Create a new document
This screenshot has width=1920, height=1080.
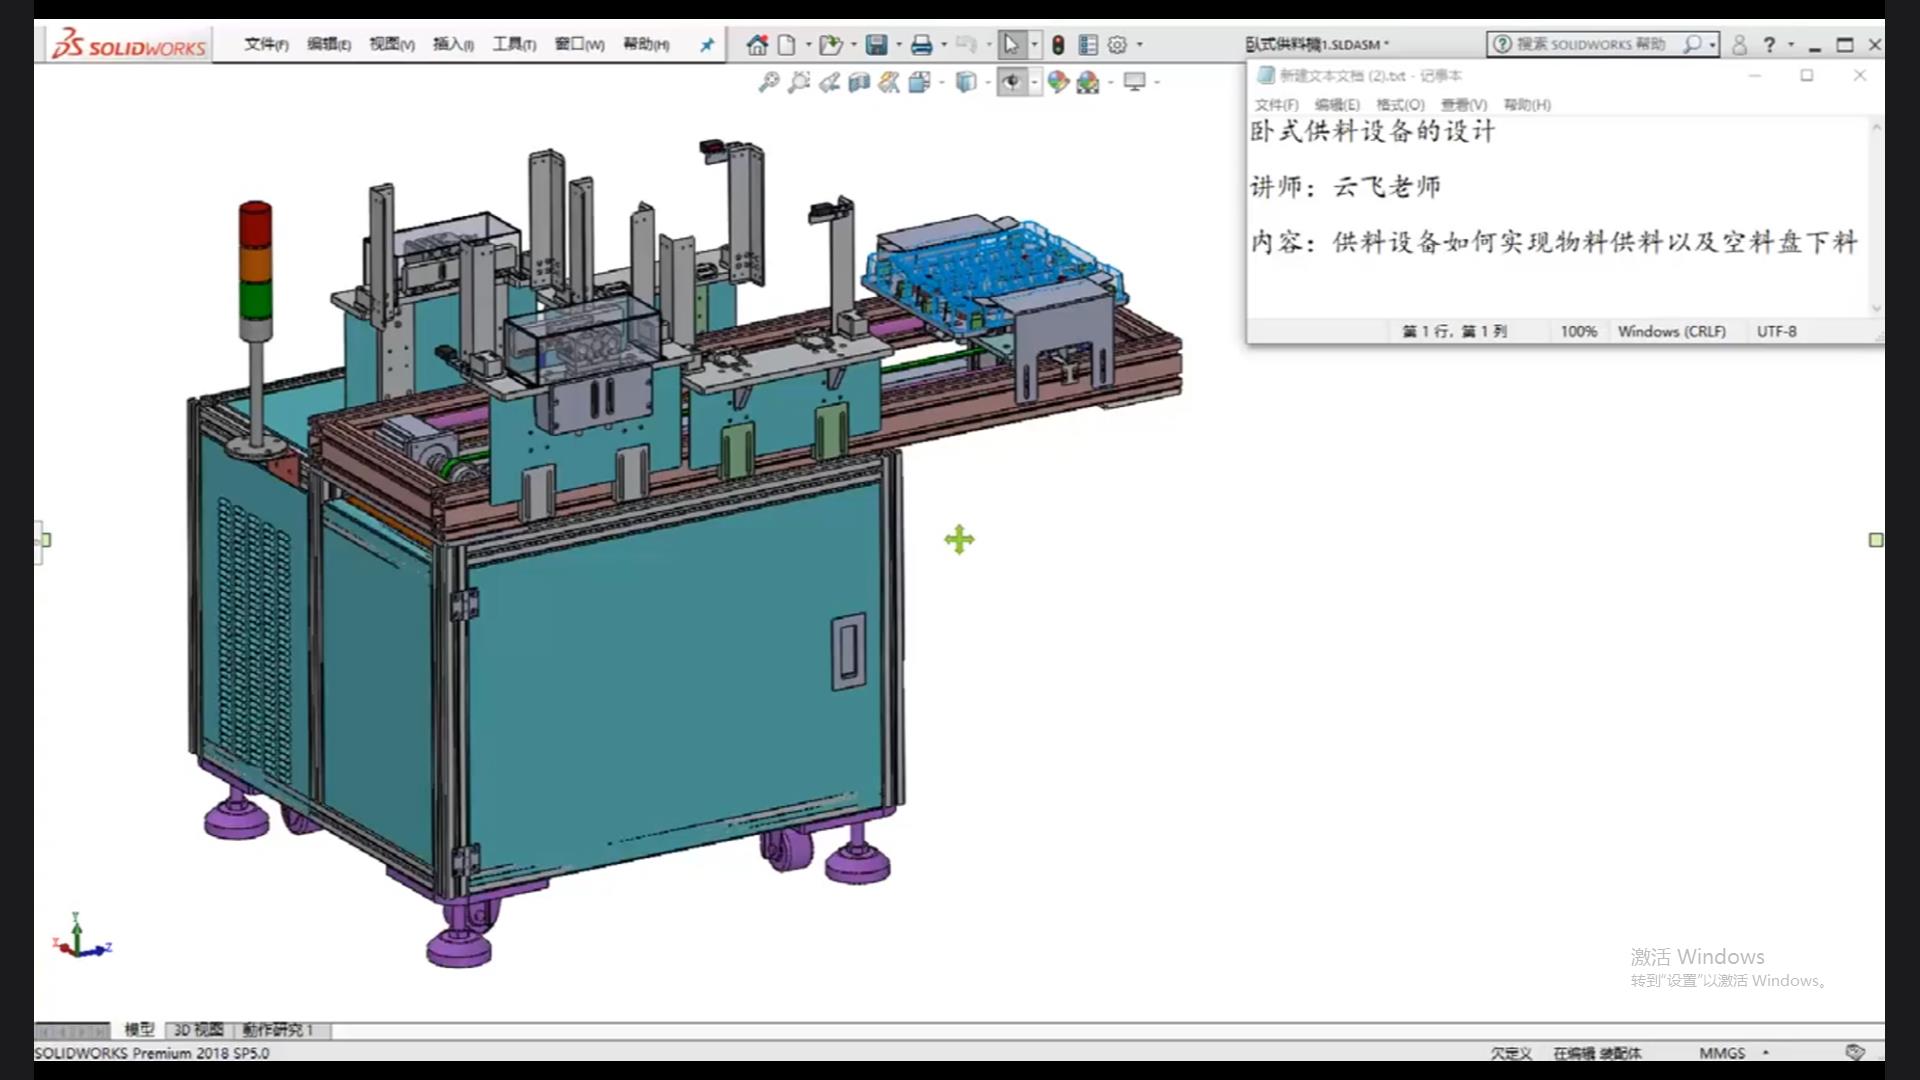click(787, 45)
